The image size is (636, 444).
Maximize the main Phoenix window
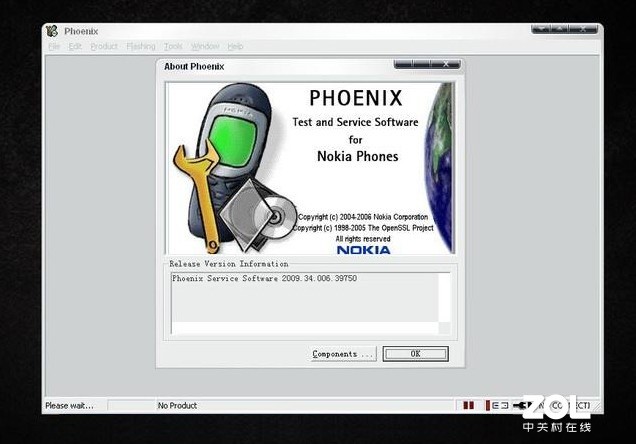point(560,29)
